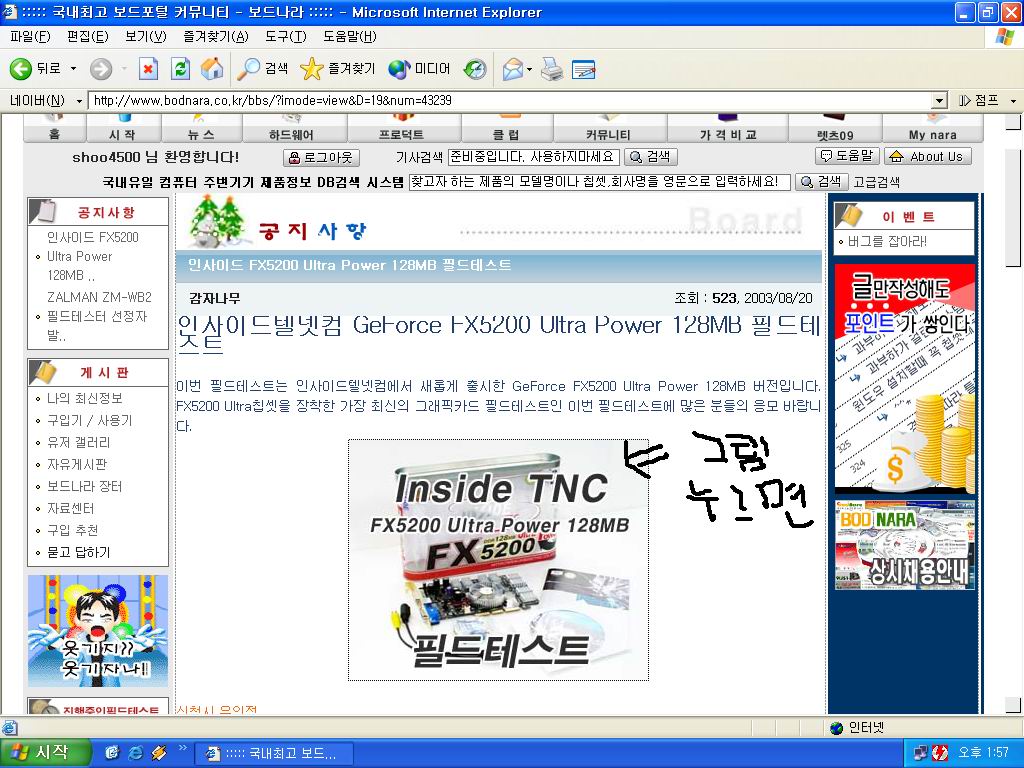Switch to the 뉴스 site tab

pyautogui.click(x=201, y=129)
